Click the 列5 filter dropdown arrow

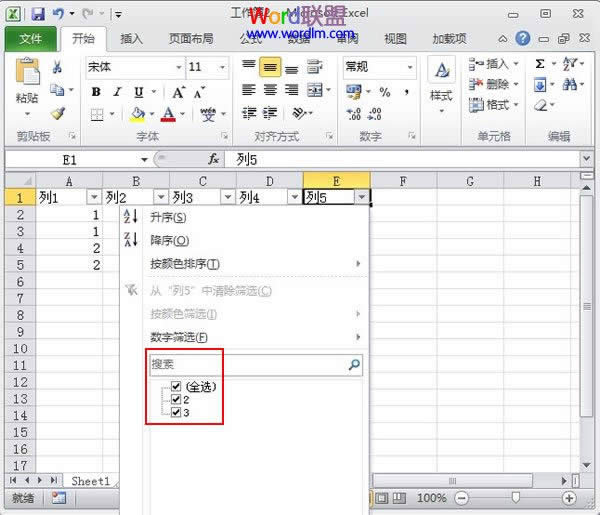[361, 197]
